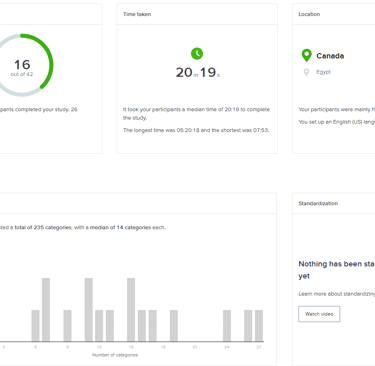Image resolution: width=375 pixels, height=366 pixels.
Task: Click the Nothing has been standardized yet heading
Action: click(x=337, y=270)
